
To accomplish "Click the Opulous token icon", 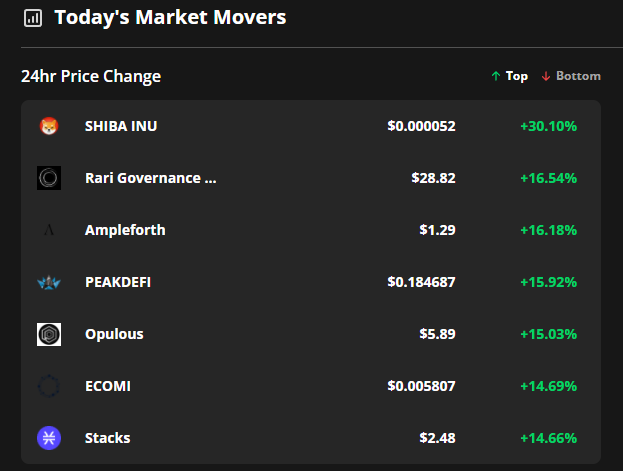I will pyautogui.click(x=49, y=334).
